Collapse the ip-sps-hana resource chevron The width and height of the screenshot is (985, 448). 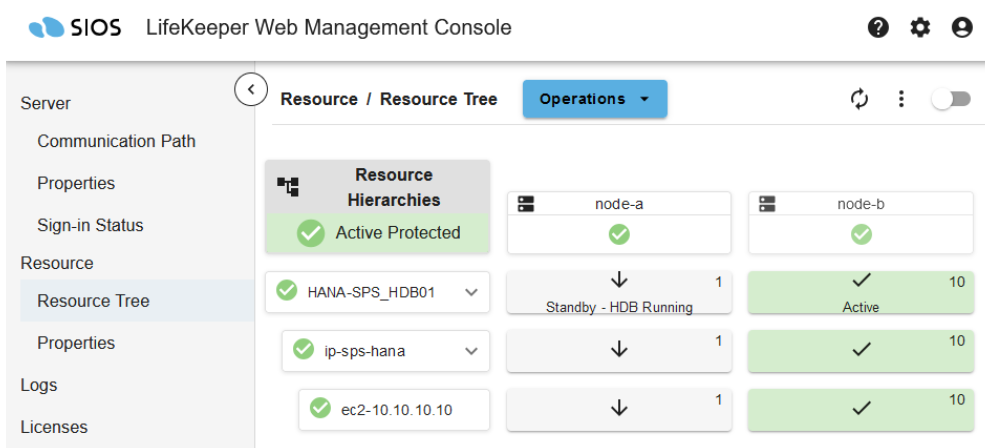point(471,351)
